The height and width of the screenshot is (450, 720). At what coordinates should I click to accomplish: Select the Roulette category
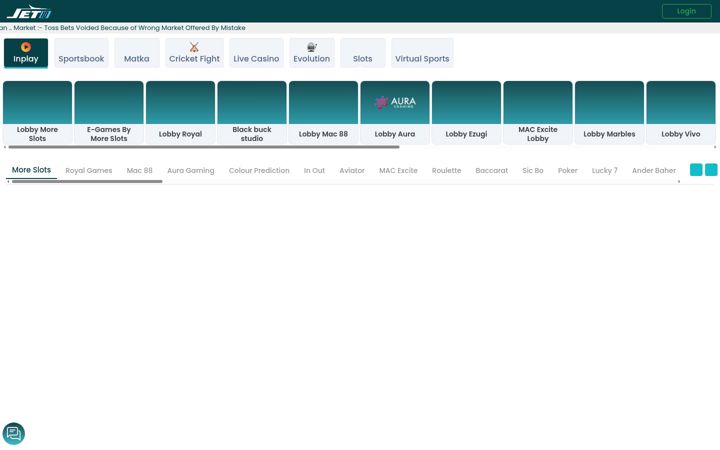click(446, 170)
